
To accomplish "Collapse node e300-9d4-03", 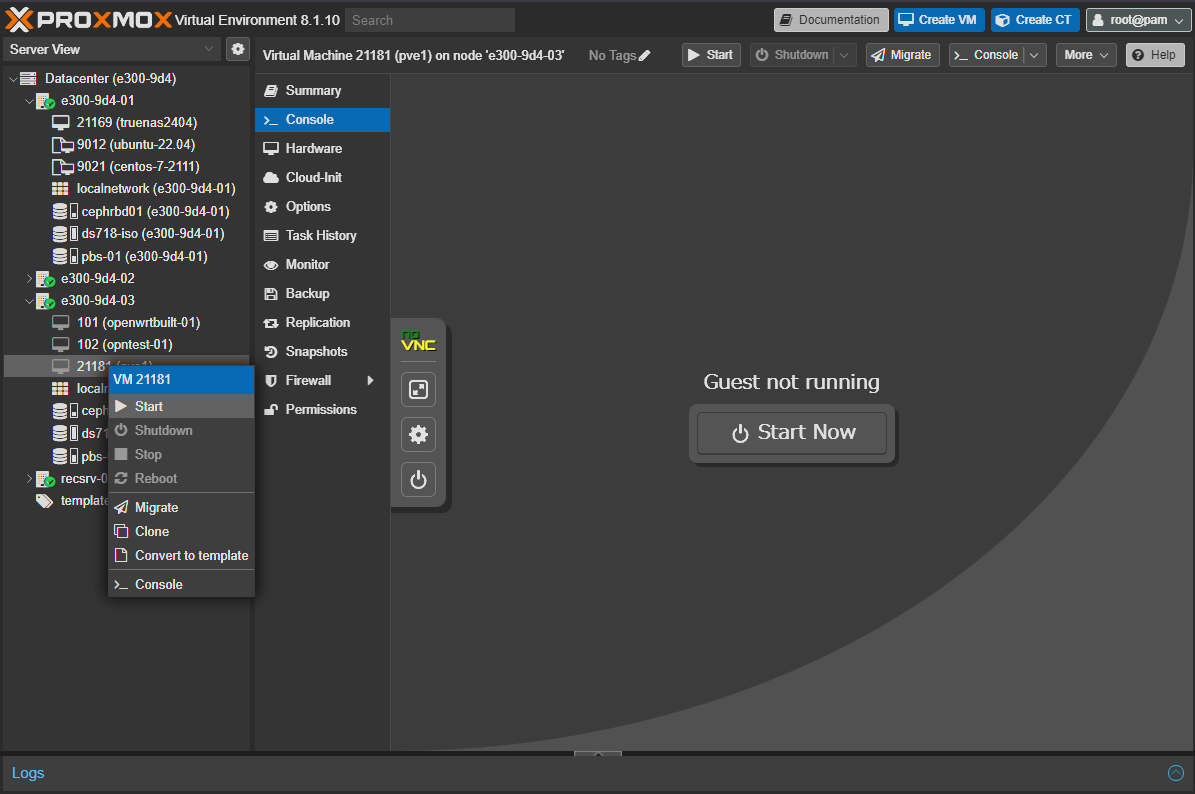I will [29, 301].
